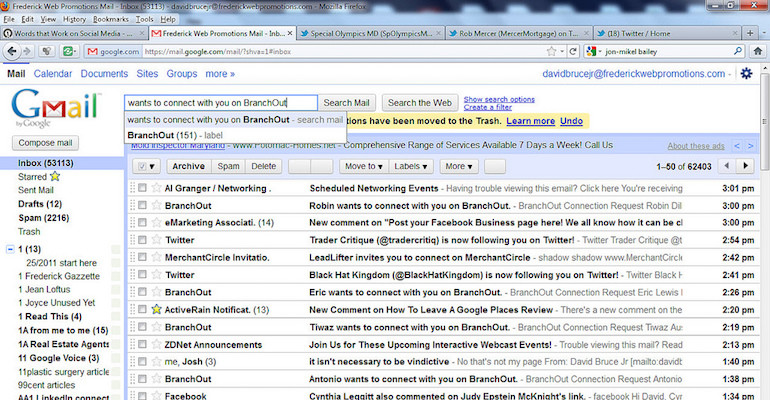Click the browser back button
Viewport: 770px width, 400px height.
click(x=15, y=51)
